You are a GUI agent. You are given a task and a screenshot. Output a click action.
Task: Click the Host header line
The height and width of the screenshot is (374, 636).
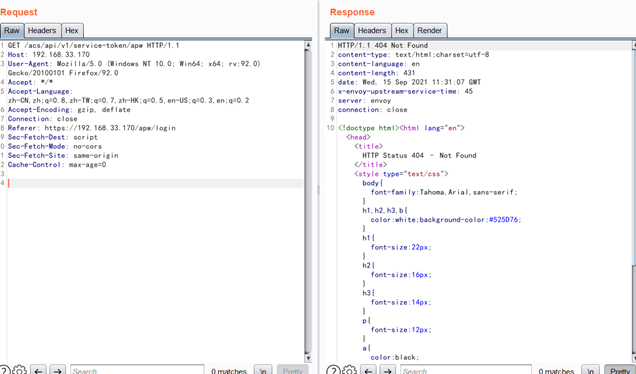coord(49,54)
